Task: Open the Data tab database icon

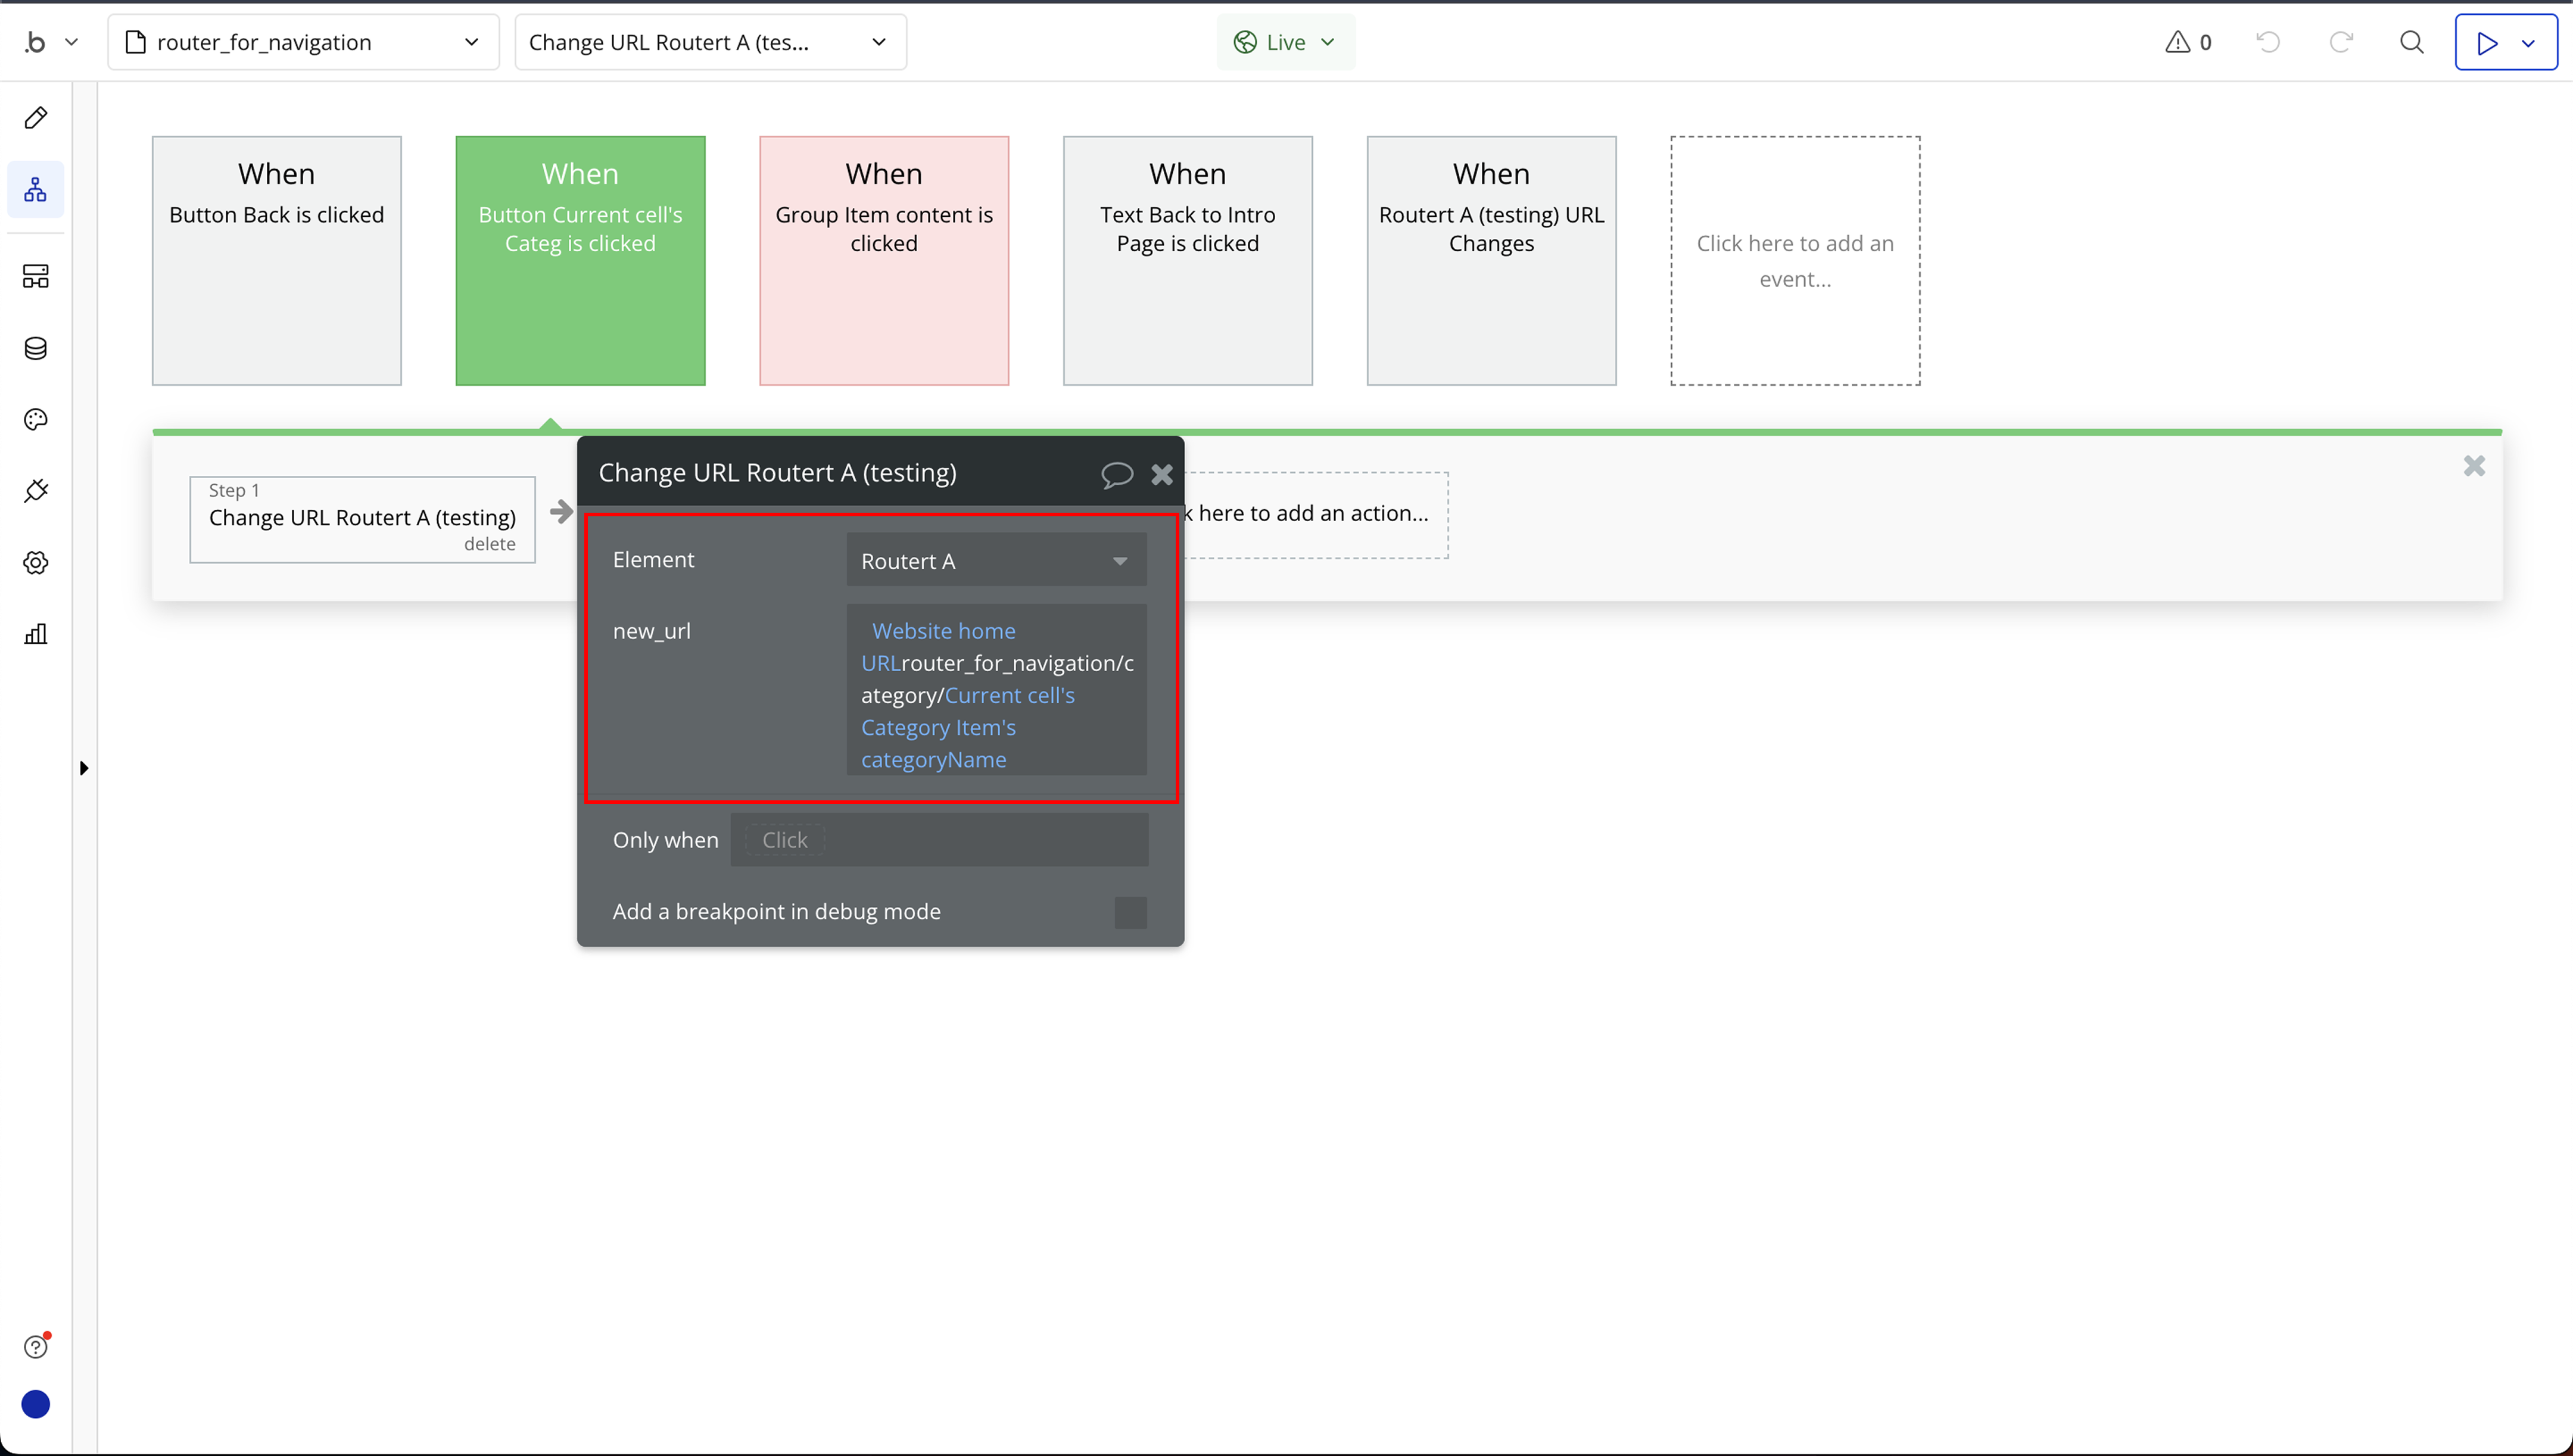Action: pos(36,348)
